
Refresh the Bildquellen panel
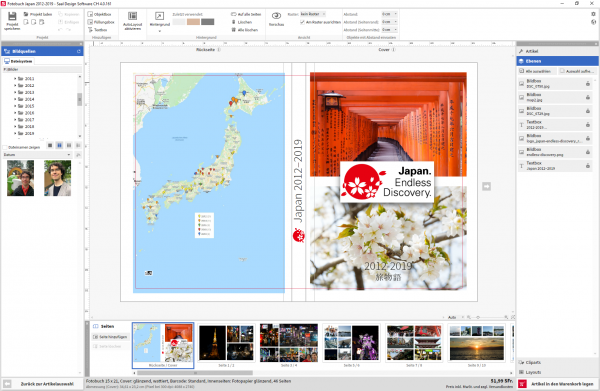(x=79, y=51)
